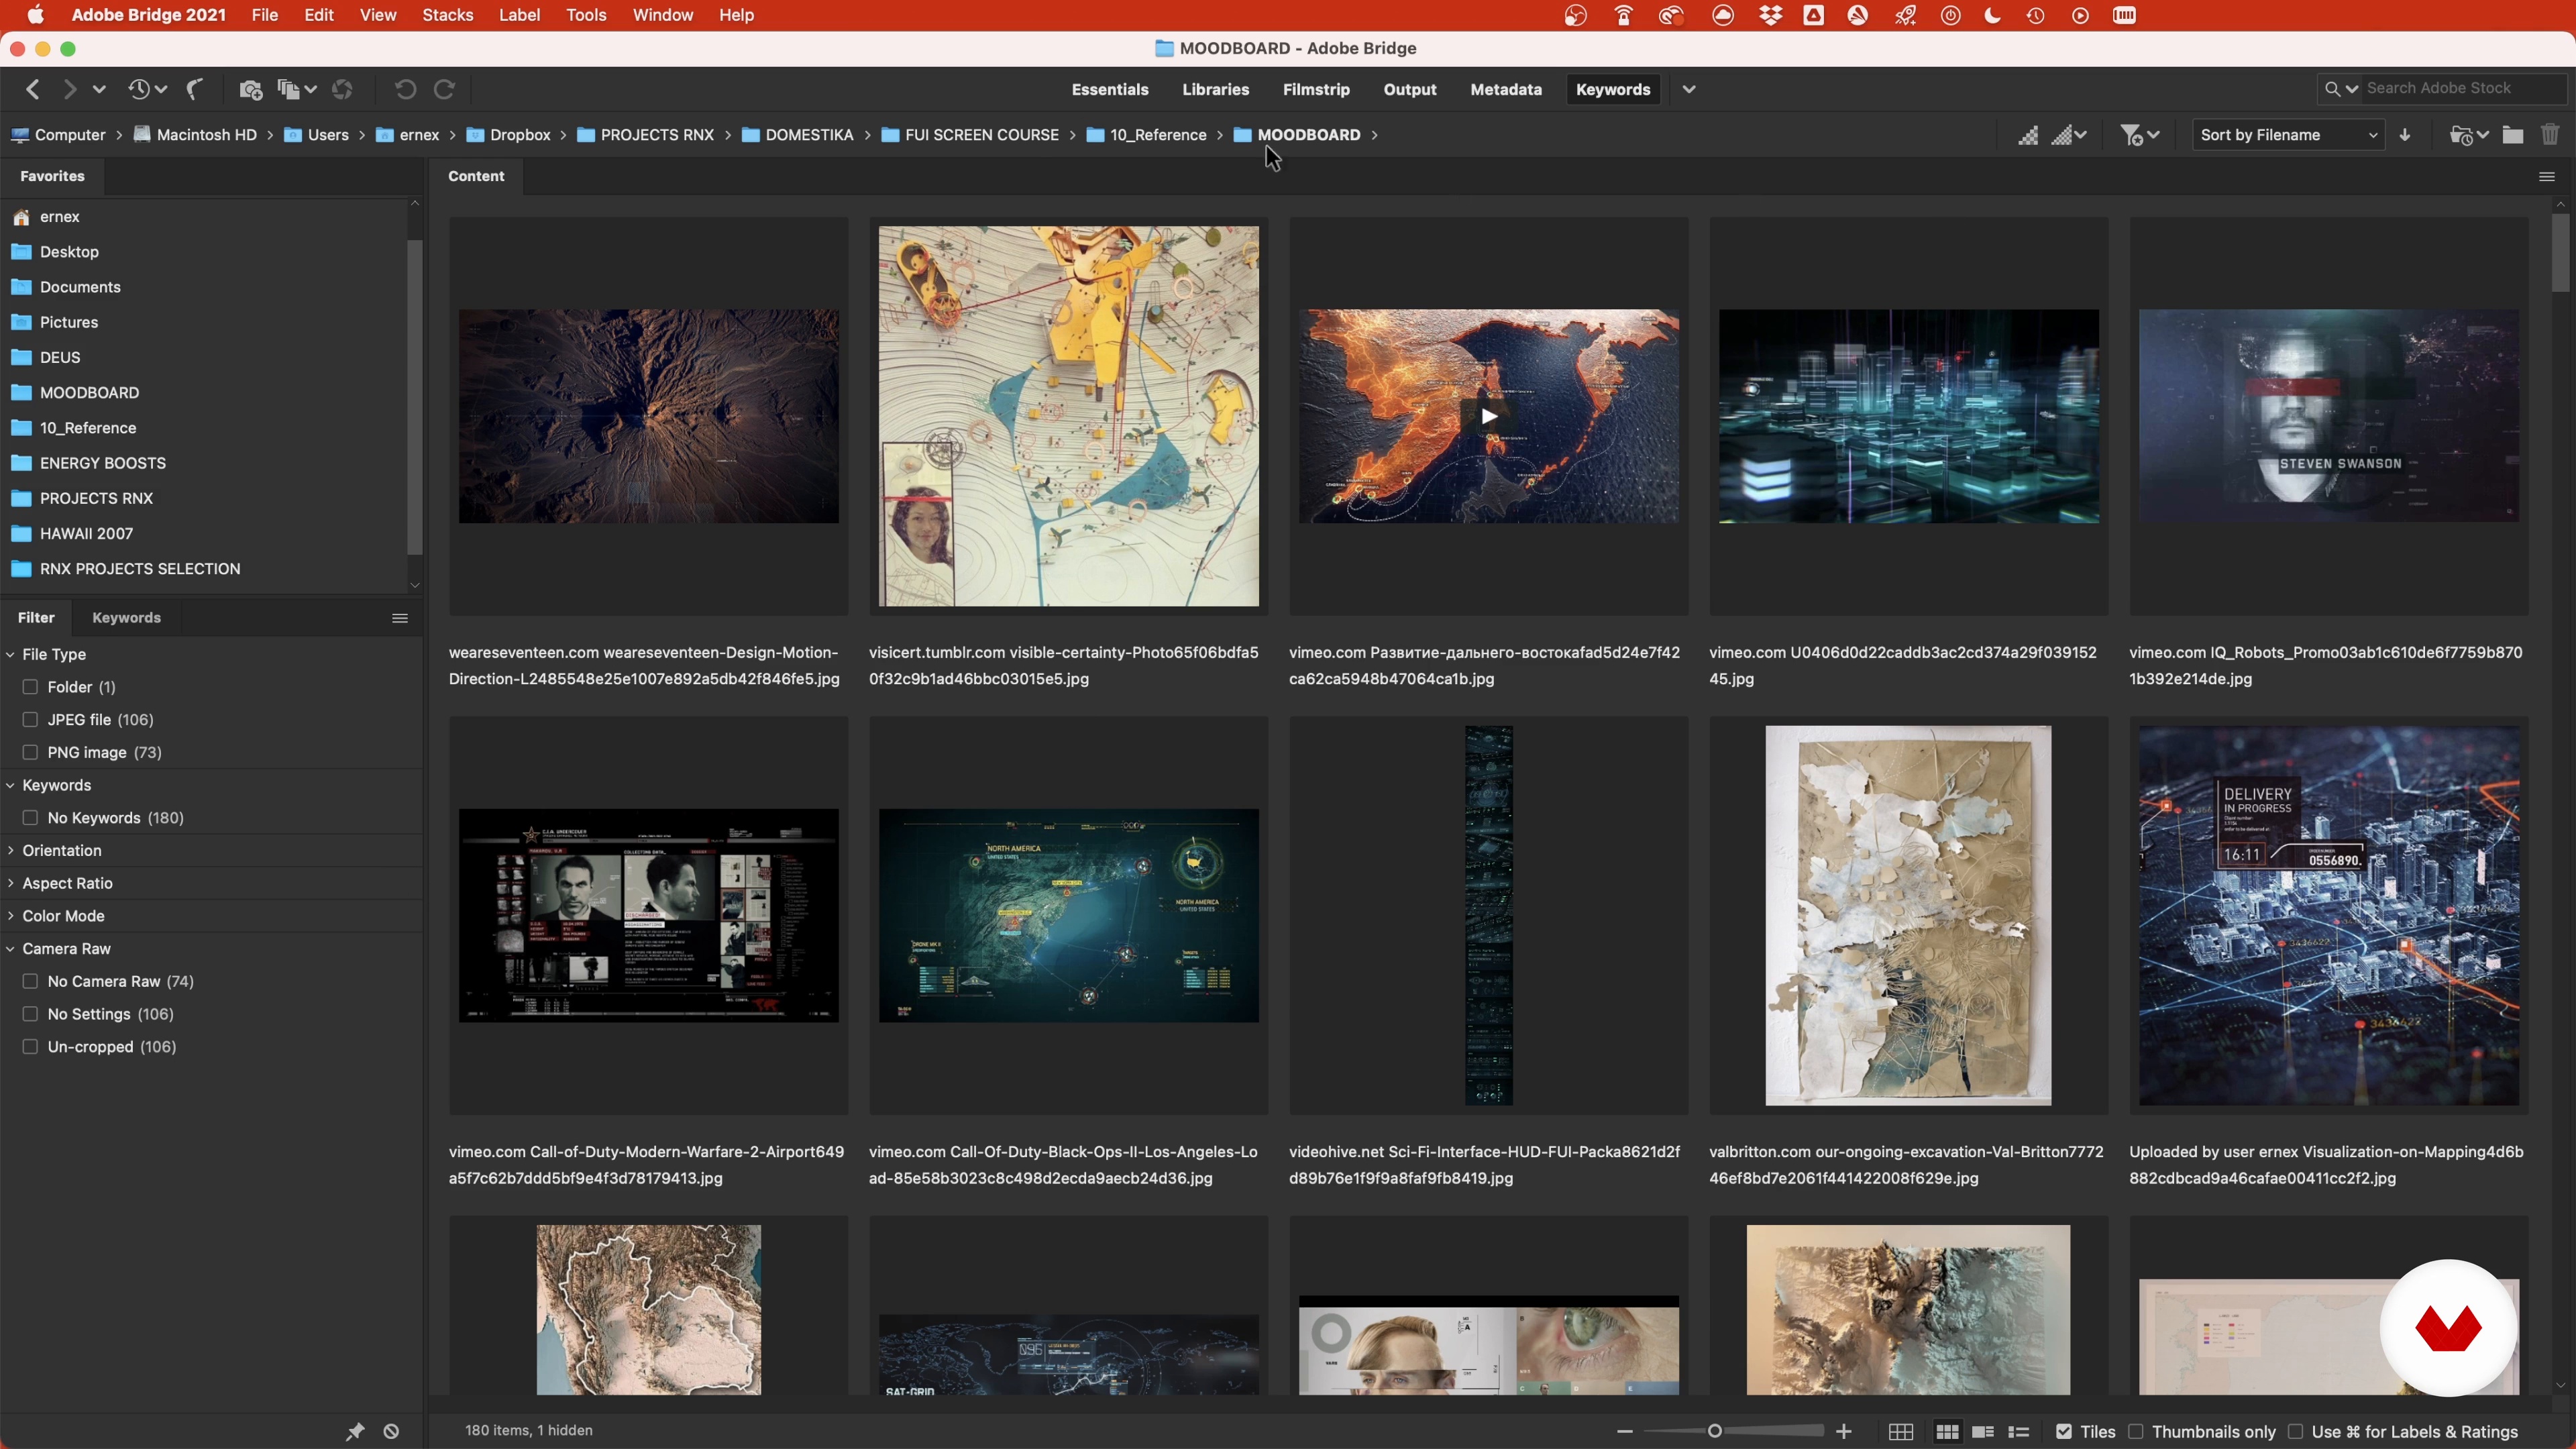Open ENERGY BOOSTS favorite folder
The height and width of the screenshot is (1449, 2576).
pos(103,463)
